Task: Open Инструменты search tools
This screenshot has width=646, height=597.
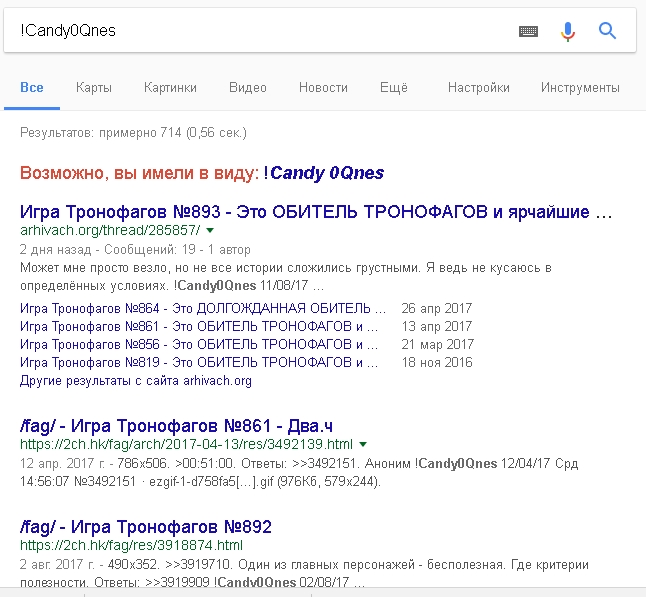Action: click(x=580, y=88)
